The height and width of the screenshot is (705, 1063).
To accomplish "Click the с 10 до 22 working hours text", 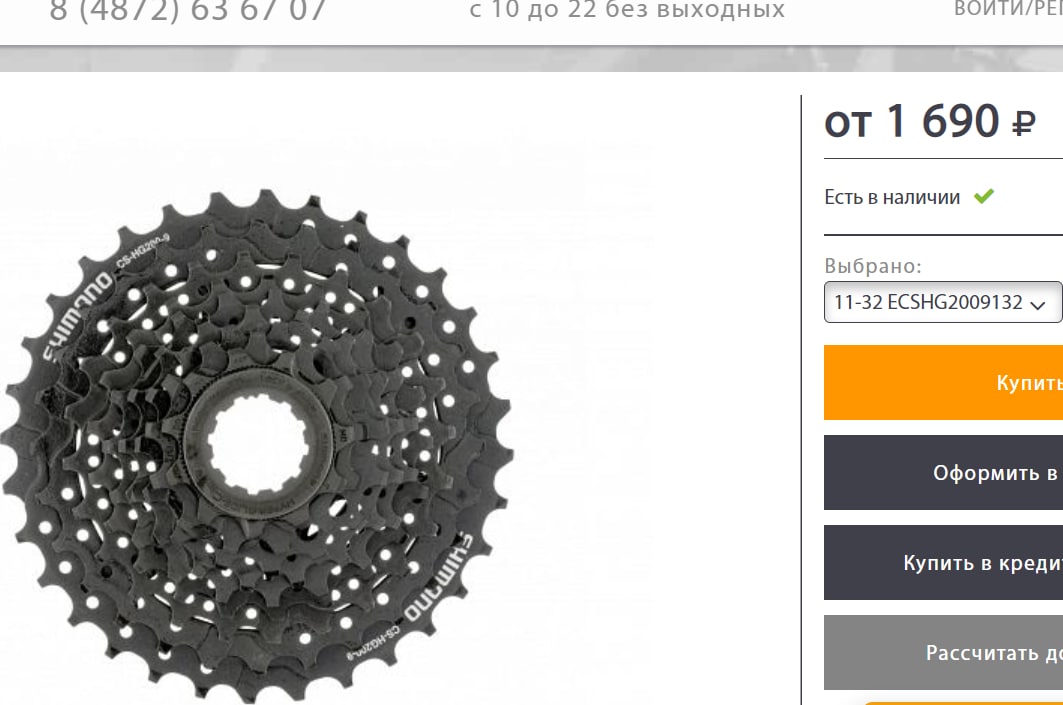I will (627, 9).
